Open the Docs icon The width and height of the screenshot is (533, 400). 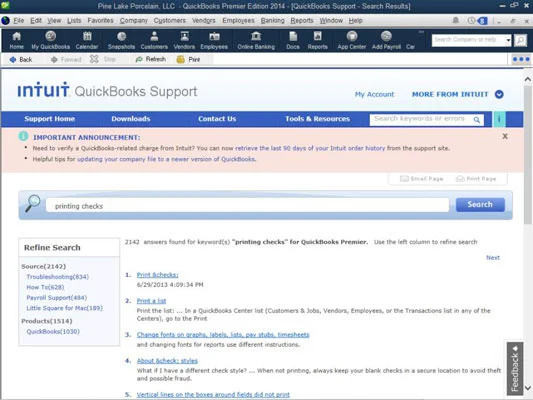pyautogui.click(x=293, y=40)
